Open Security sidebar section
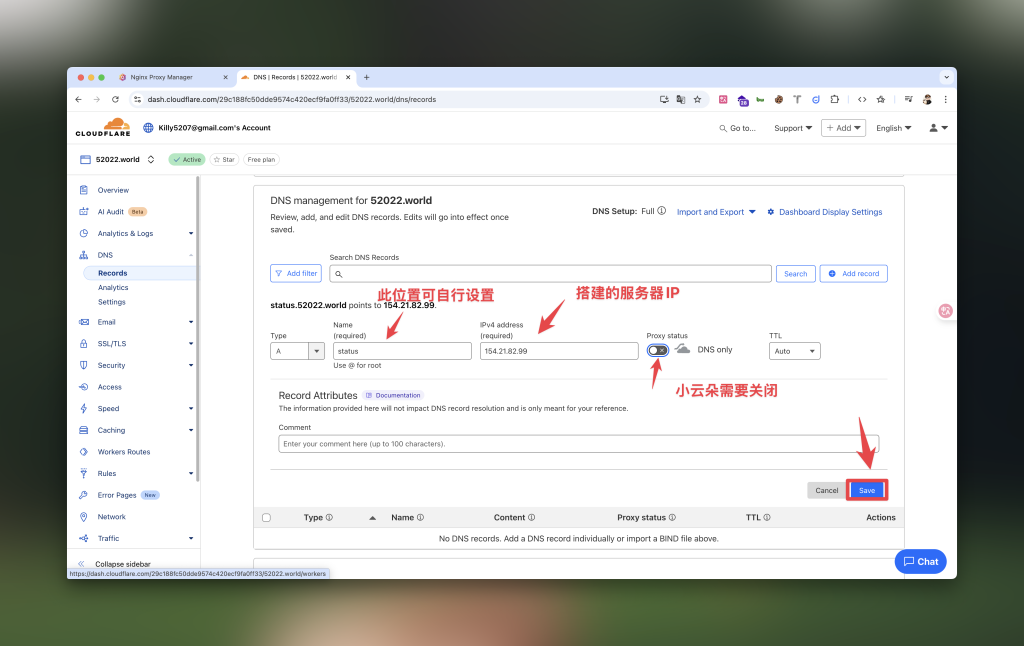1024x646 pixels. tap(111, 365)
